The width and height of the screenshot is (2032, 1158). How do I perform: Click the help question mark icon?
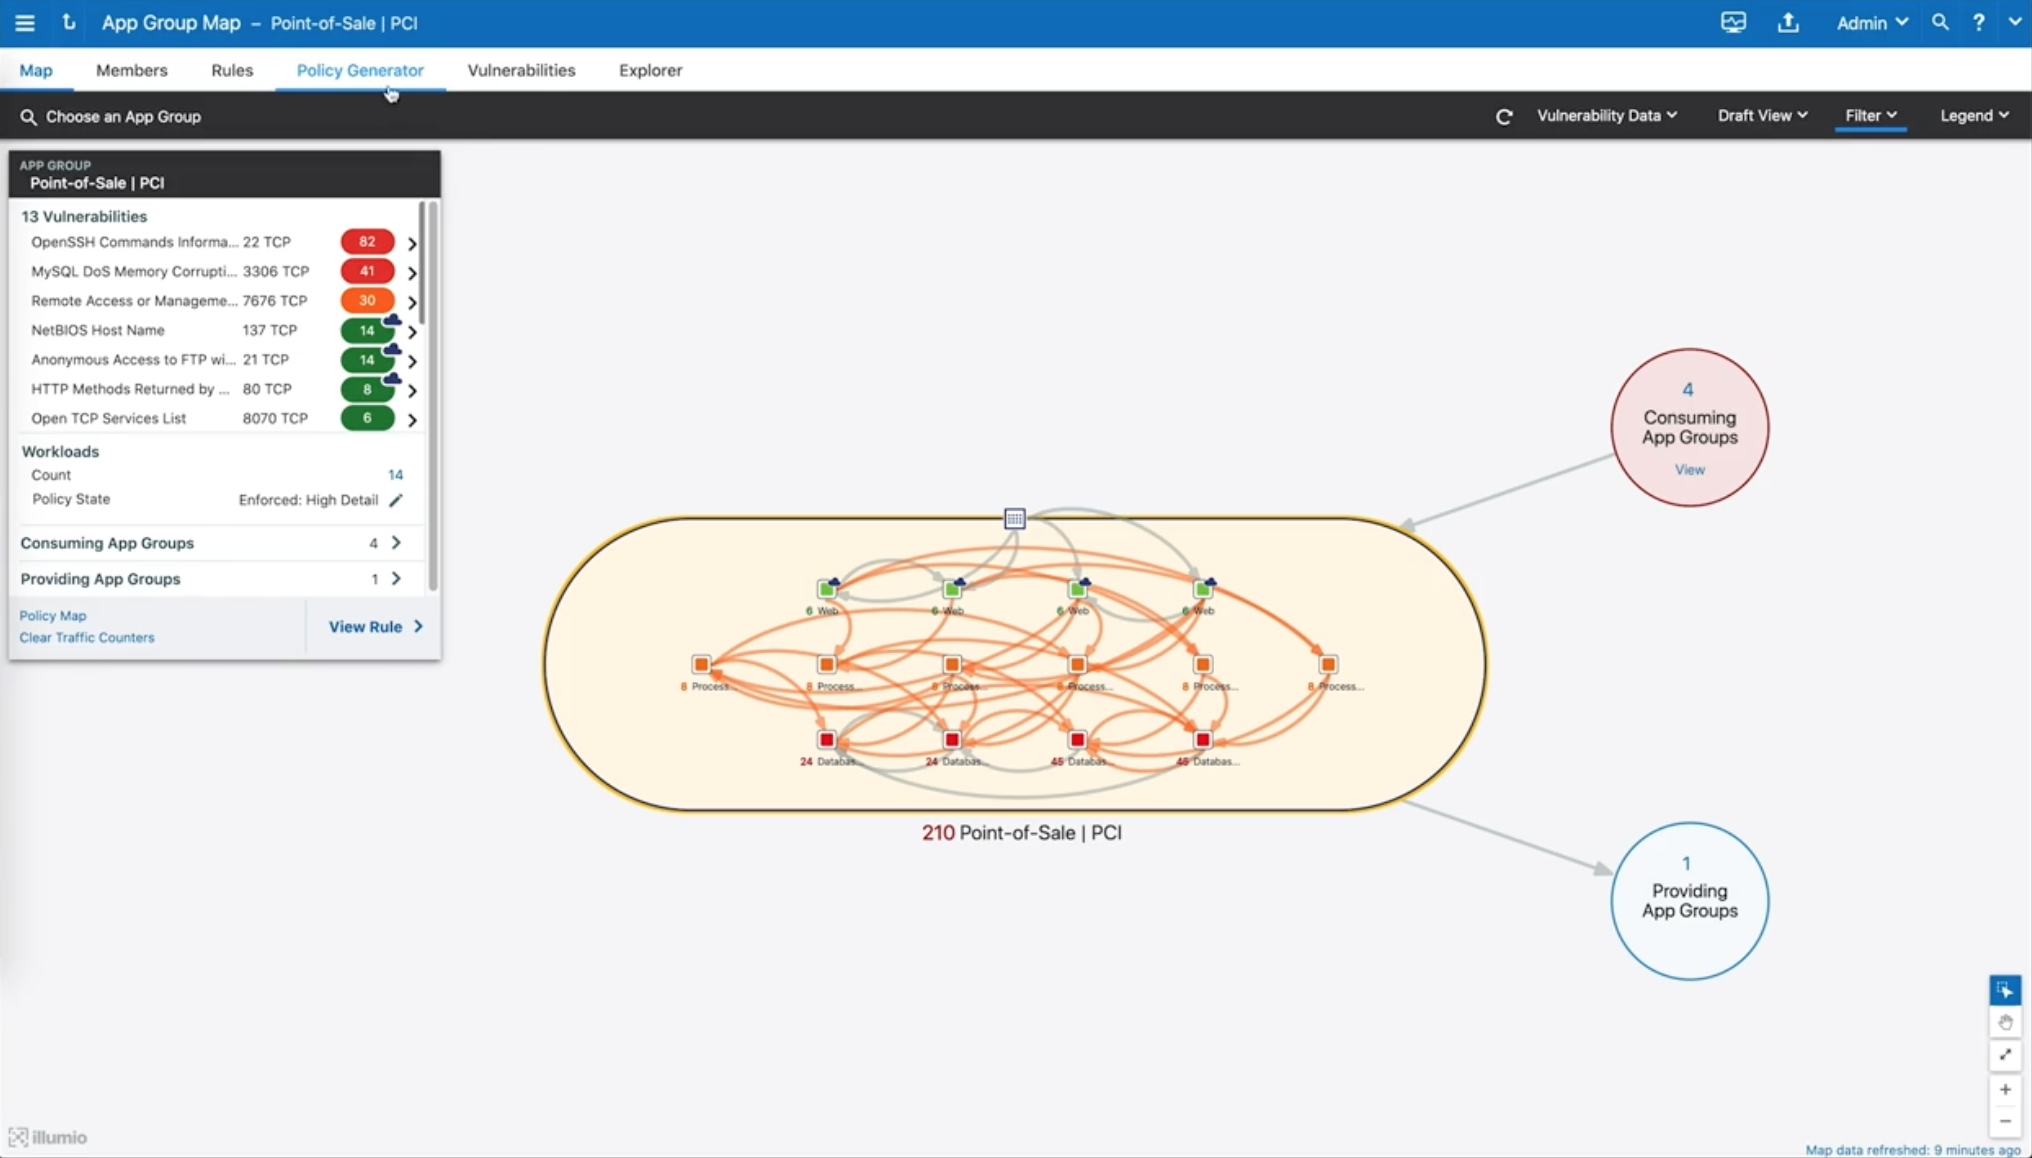(1978, 22)
